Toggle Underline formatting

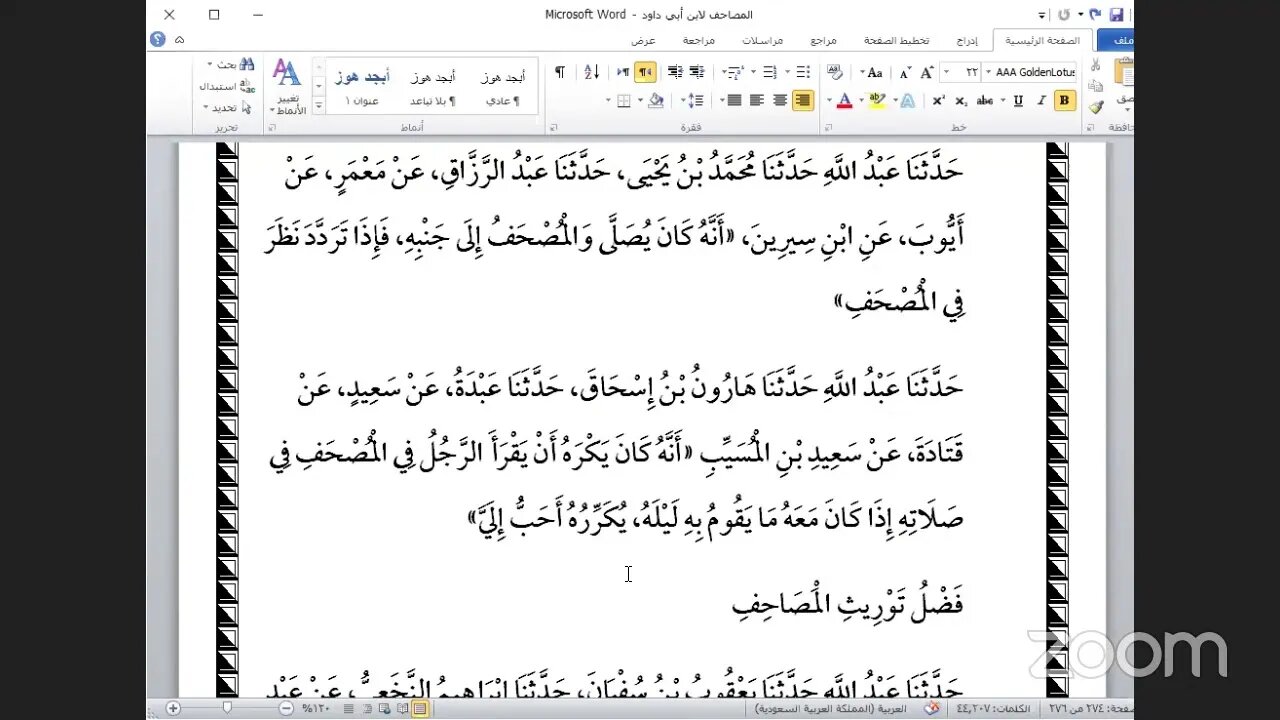(x=1018, y=100)
